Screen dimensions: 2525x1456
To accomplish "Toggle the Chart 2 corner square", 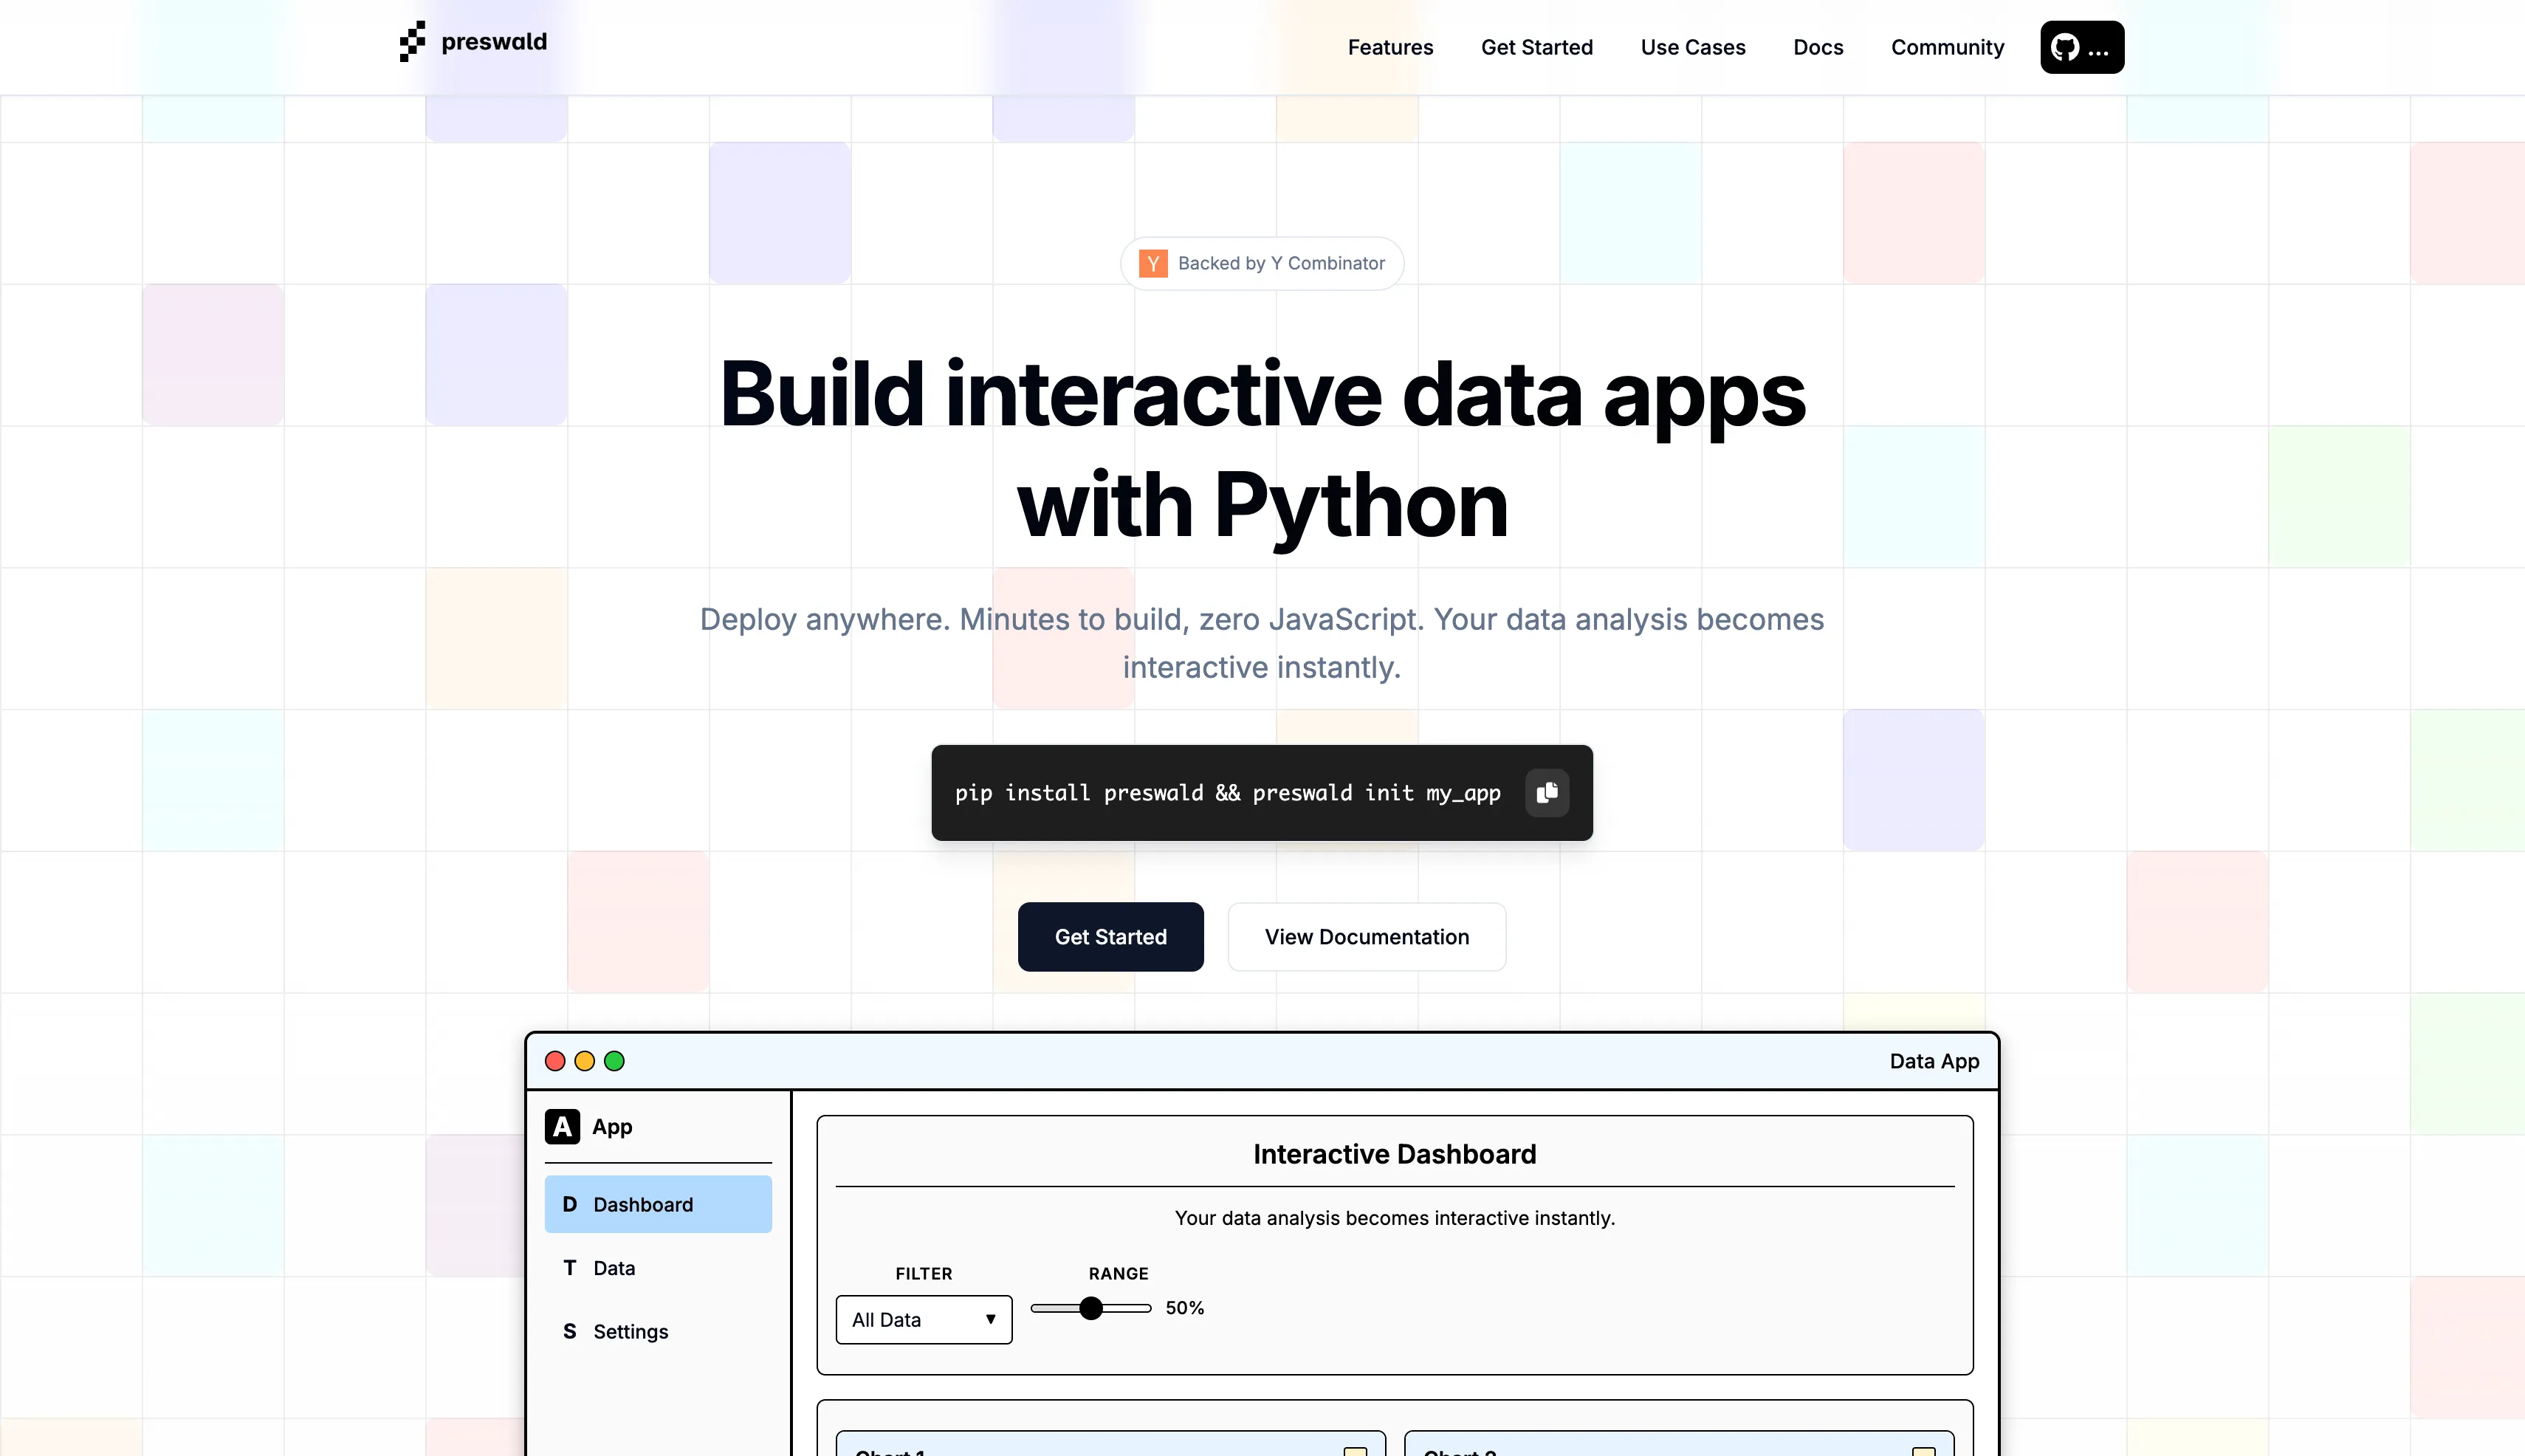I will tap(1923, 1451).
